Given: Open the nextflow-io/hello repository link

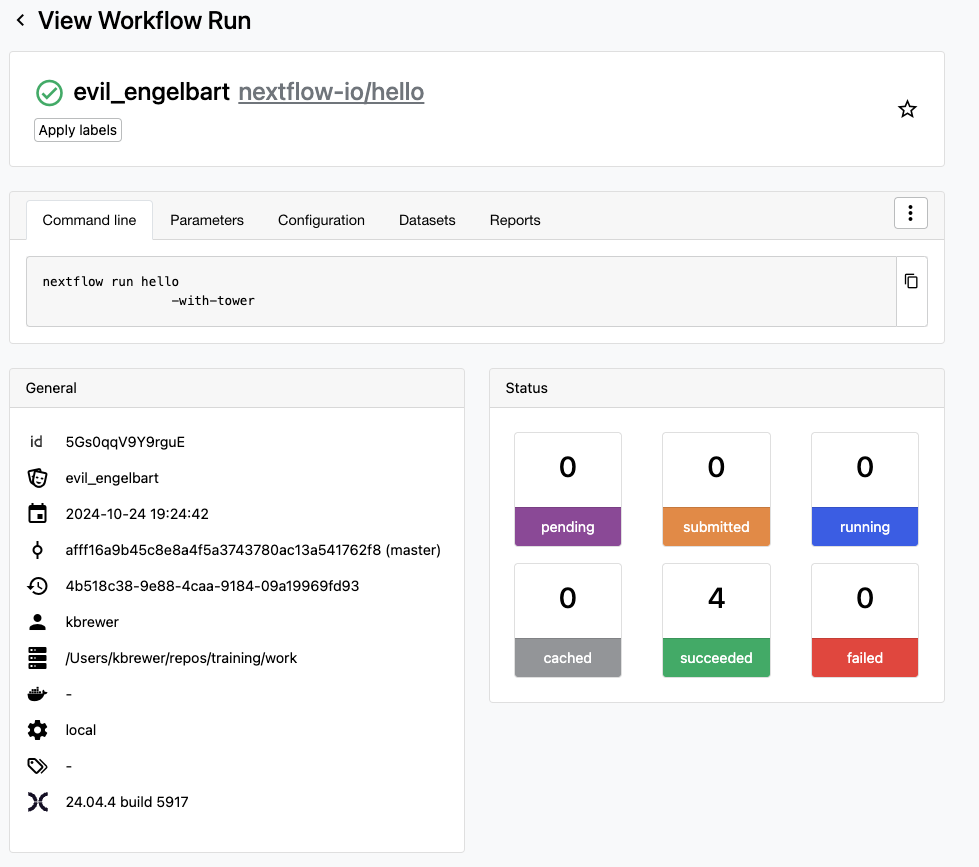Looking at the screenshot, I should pyautogui.click(x=331, y=93).
